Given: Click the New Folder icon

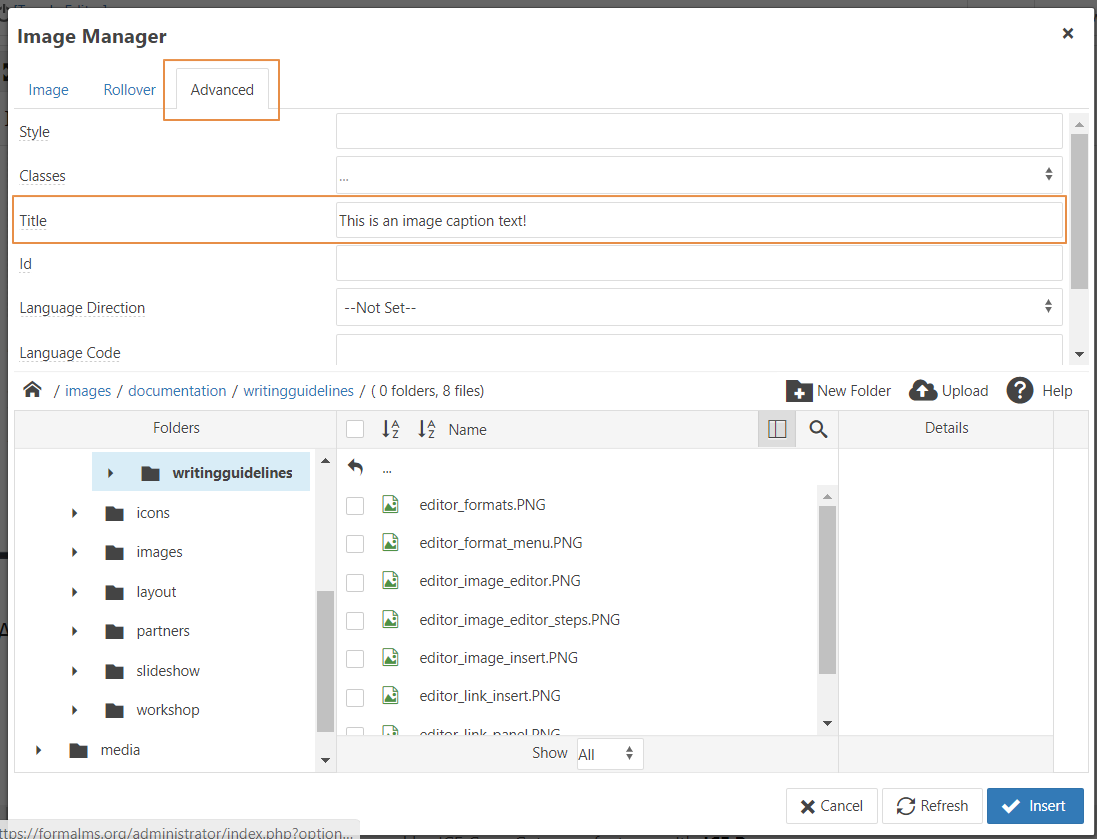Looking at the screenshot, I should point(799,391).
